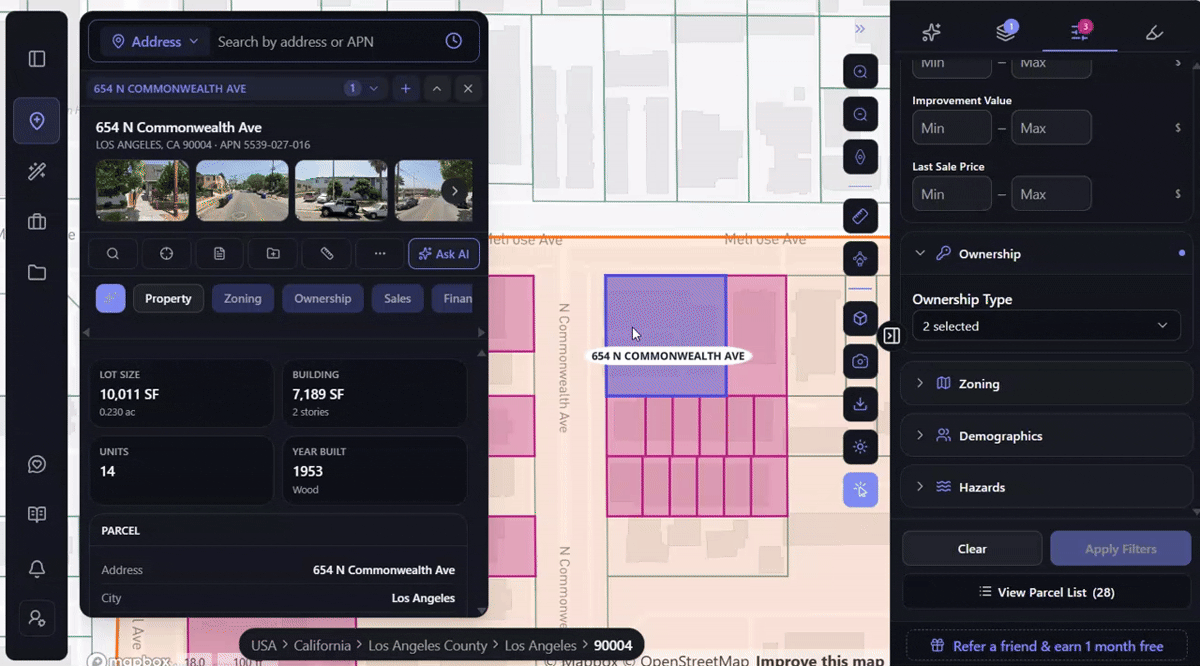
Task: Open the magic wand tool in sidebar
Action: click(x=37, y=172)
